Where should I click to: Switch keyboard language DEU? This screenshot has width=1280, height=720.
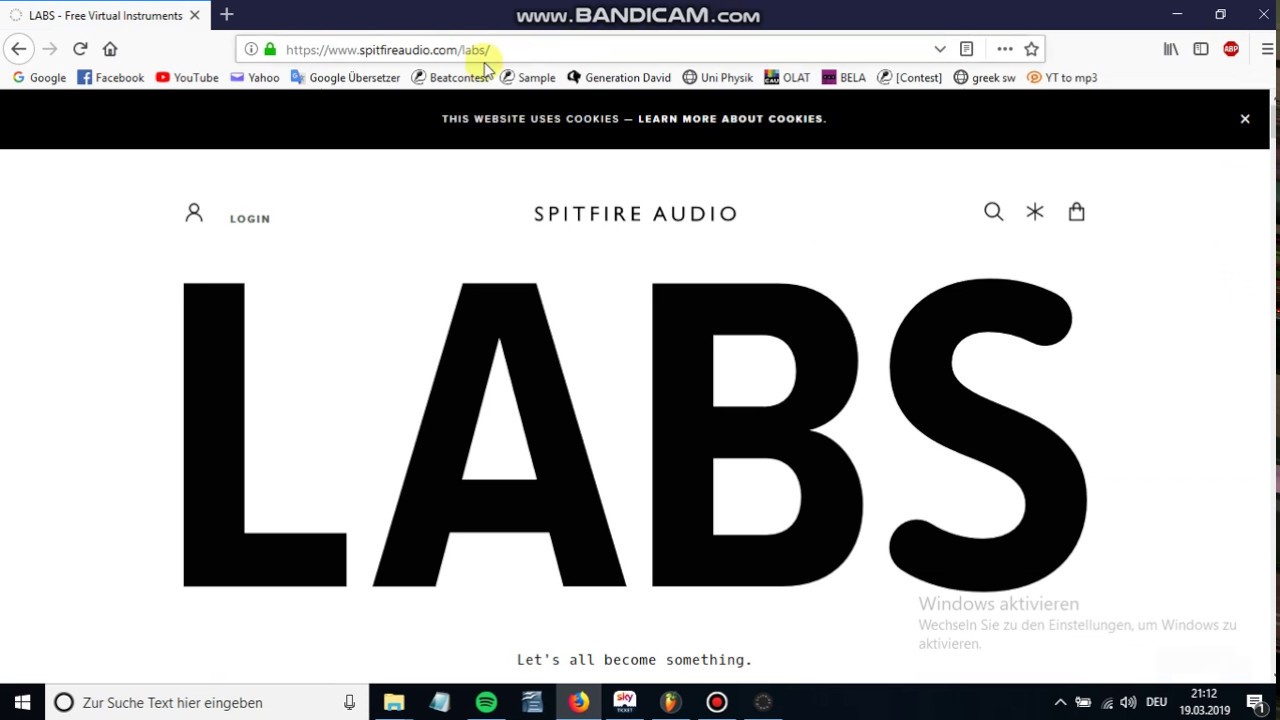click(1156, 702)
